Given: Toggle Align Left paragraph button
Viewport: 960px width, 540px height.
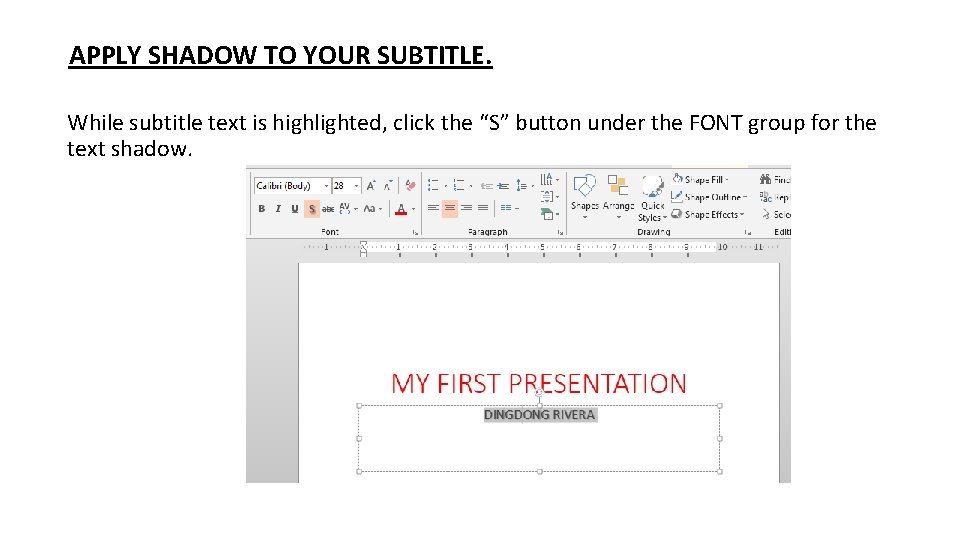Looking at the screenshot, I should 433,209.
